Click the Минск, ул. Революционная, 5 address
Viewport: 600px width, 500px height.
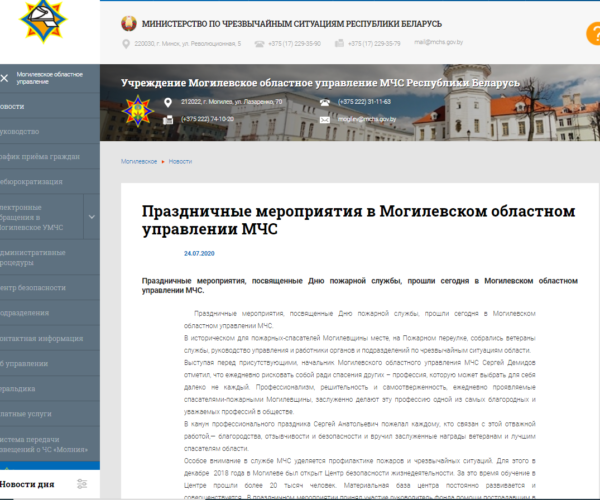[x=188, y=44]
